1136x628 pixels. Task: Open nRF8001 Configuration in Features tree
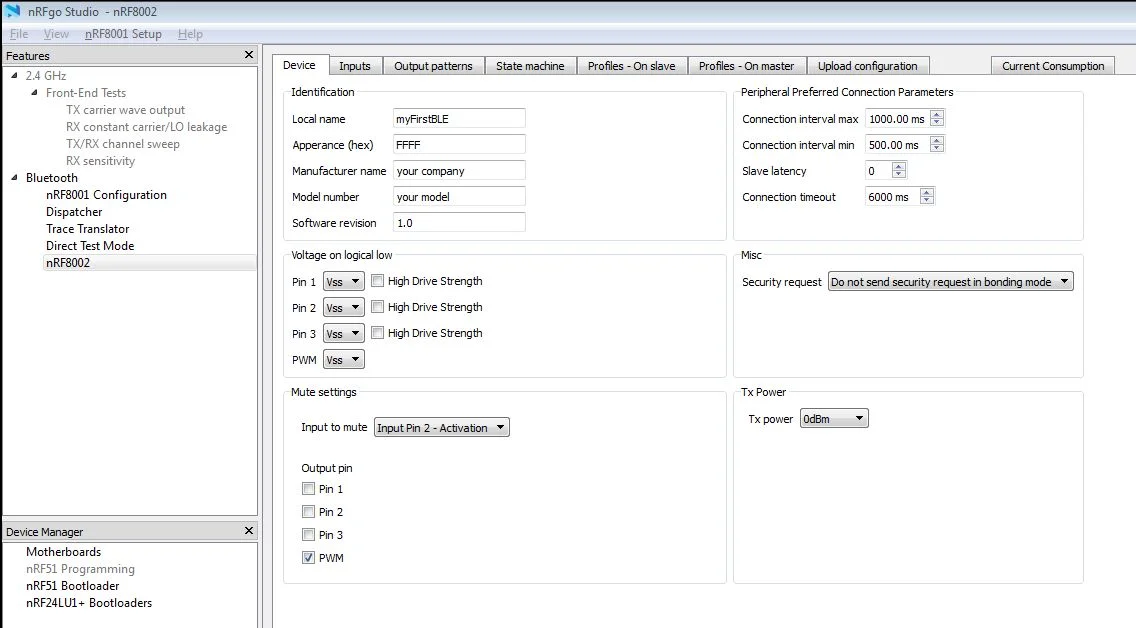pos(106,195)
